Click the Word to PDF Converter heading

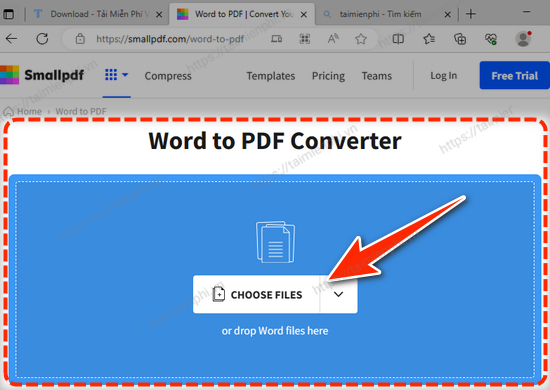click(275, 141)
